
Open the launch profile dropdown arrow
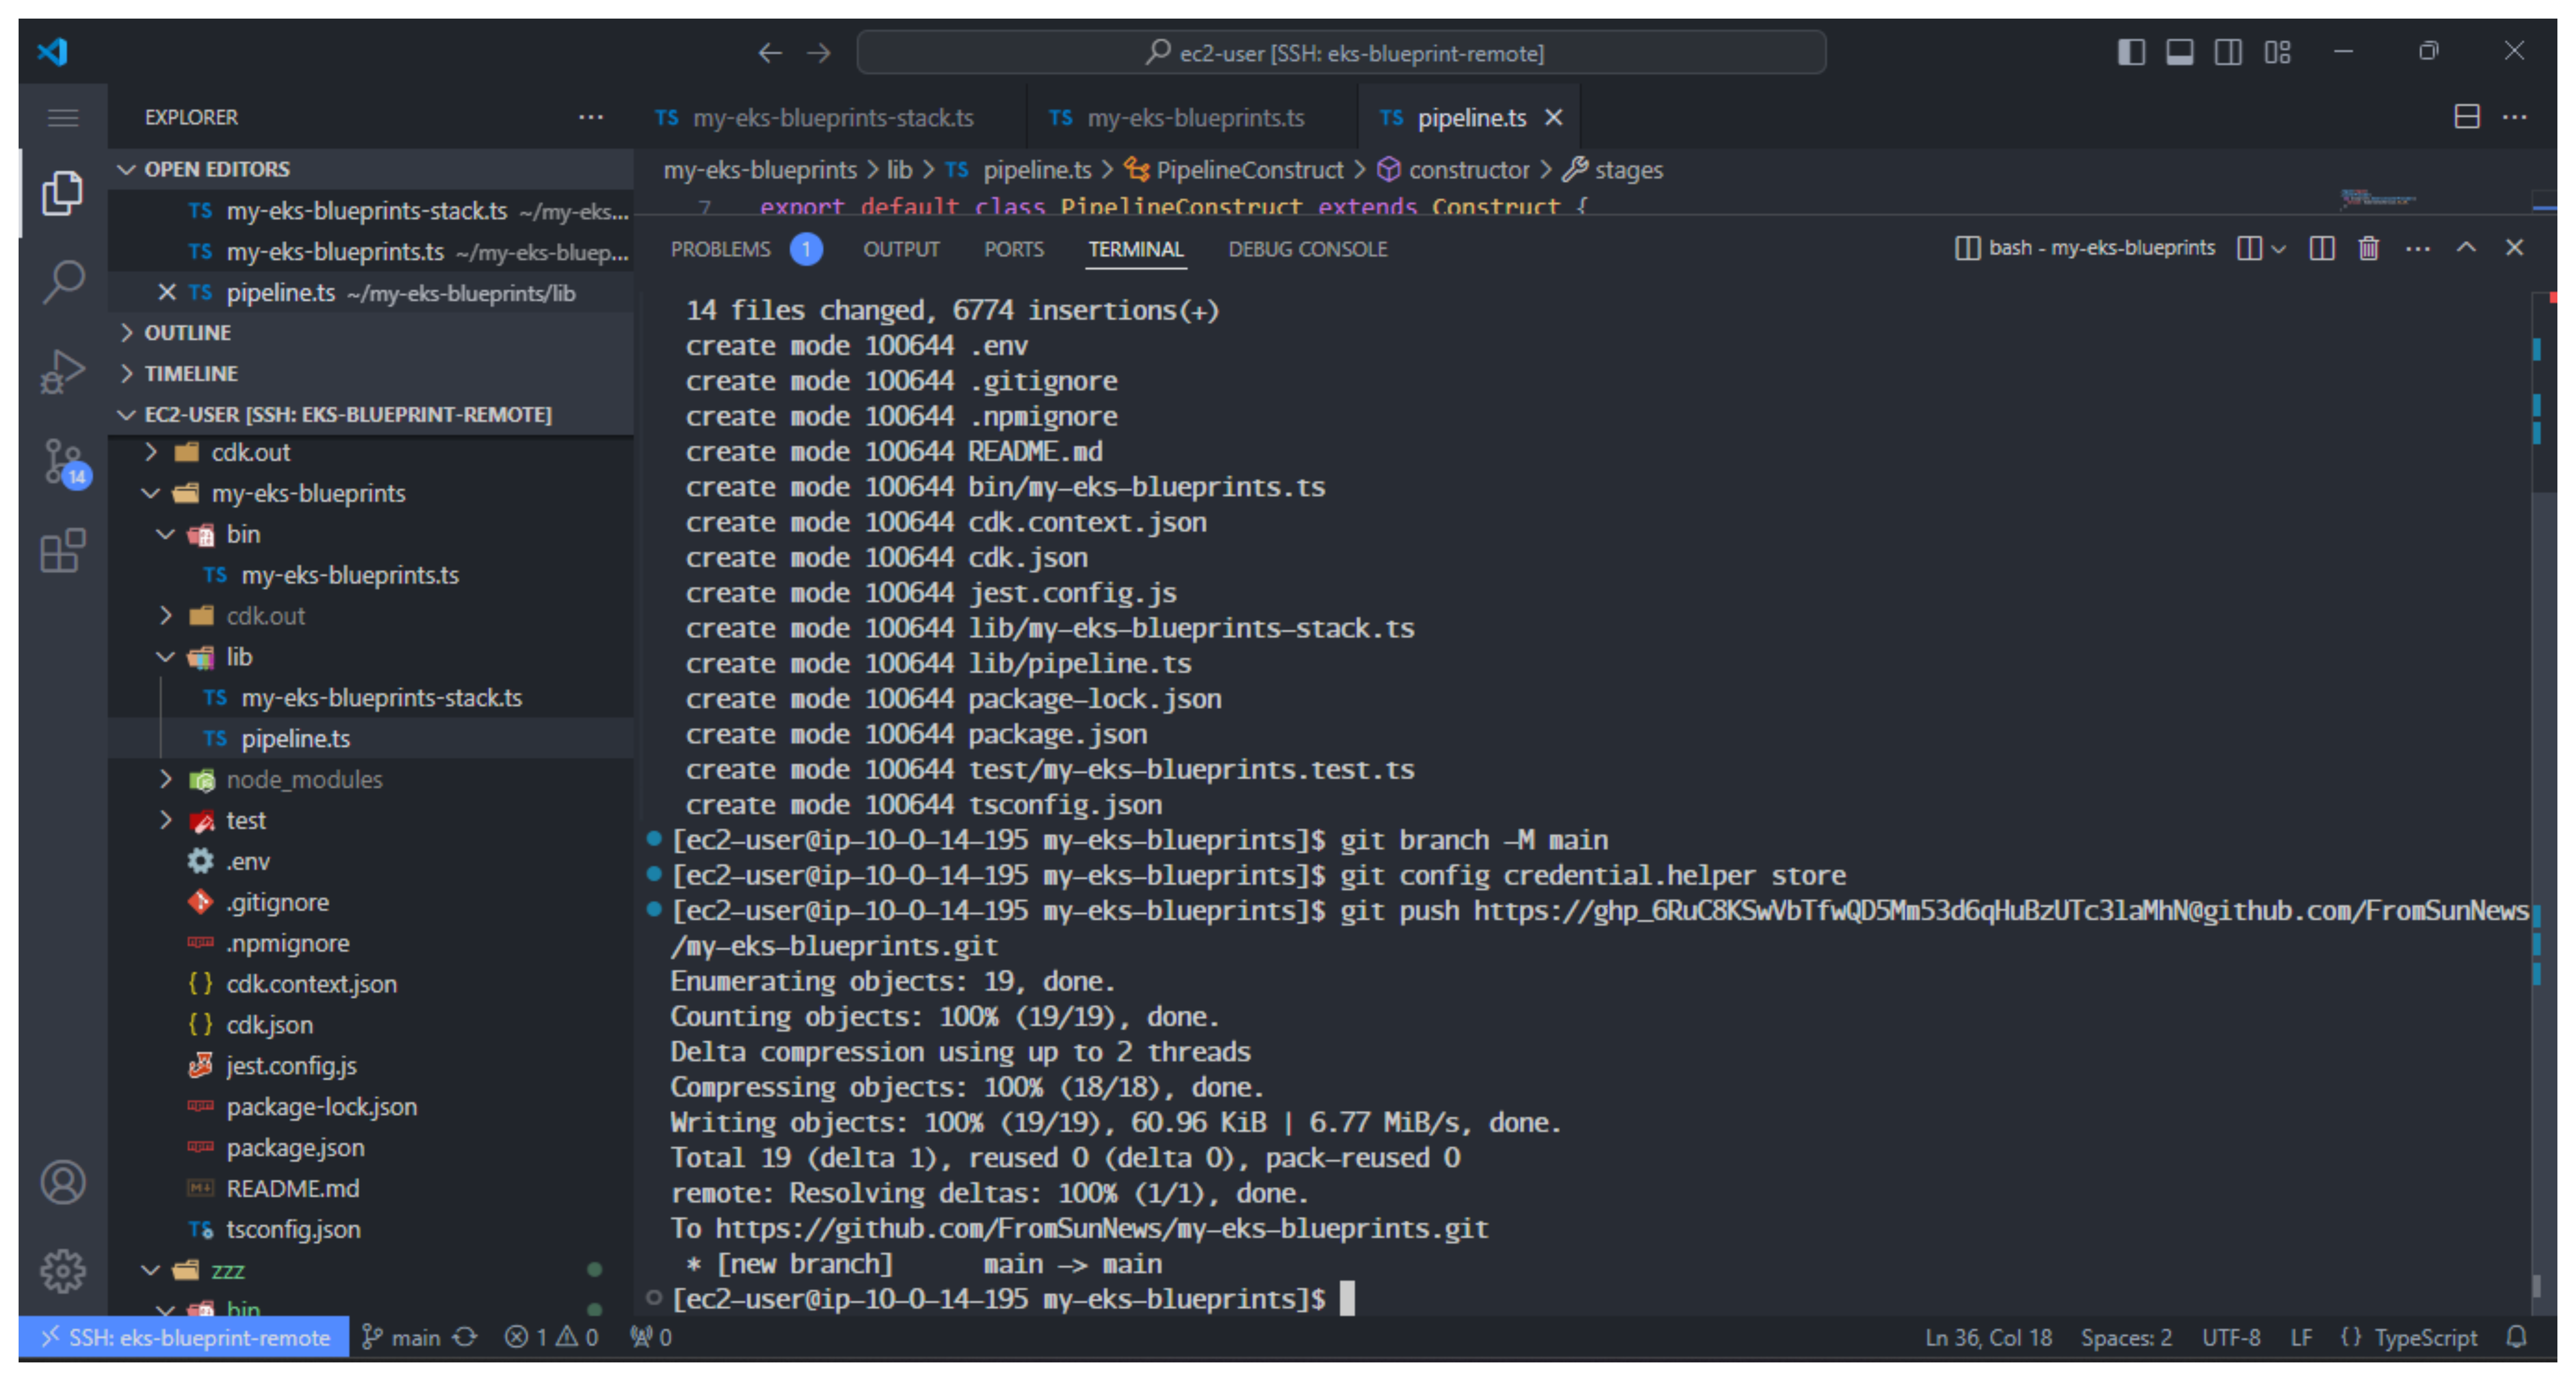pos(2279,249)
